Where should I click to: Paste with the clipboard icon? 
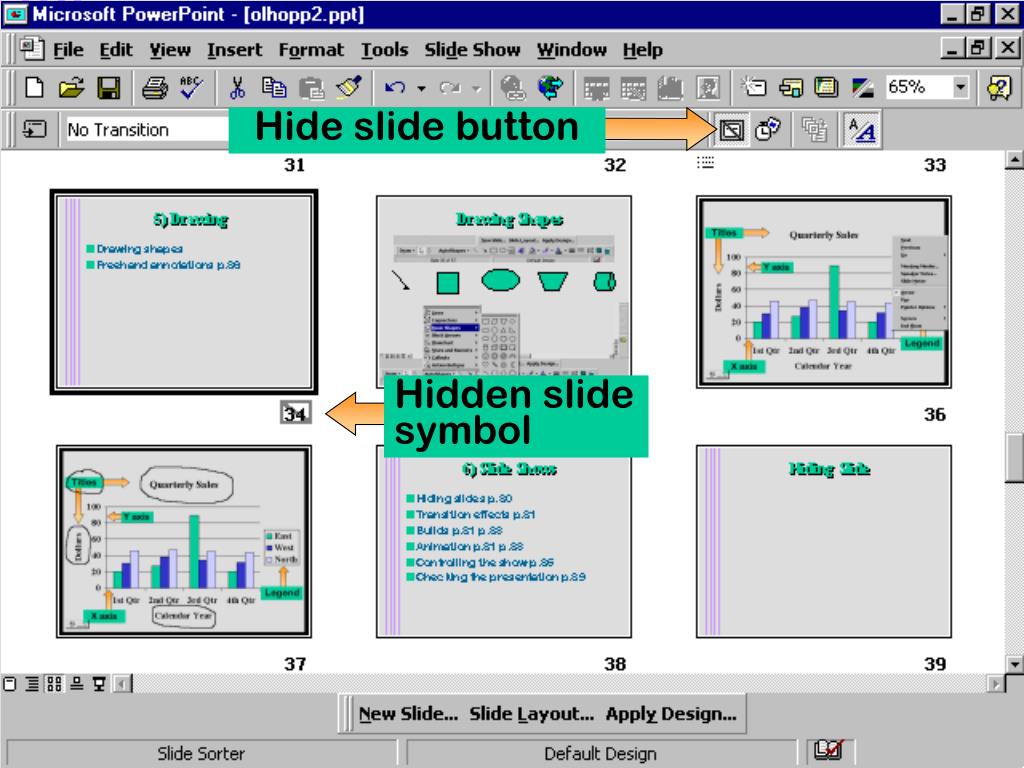point(312,87)
